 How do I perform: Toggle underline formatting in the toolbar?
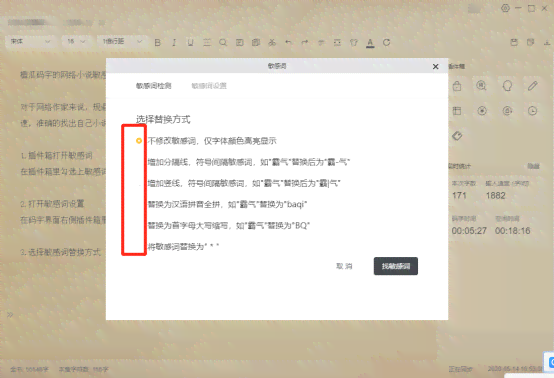[190, 43]
